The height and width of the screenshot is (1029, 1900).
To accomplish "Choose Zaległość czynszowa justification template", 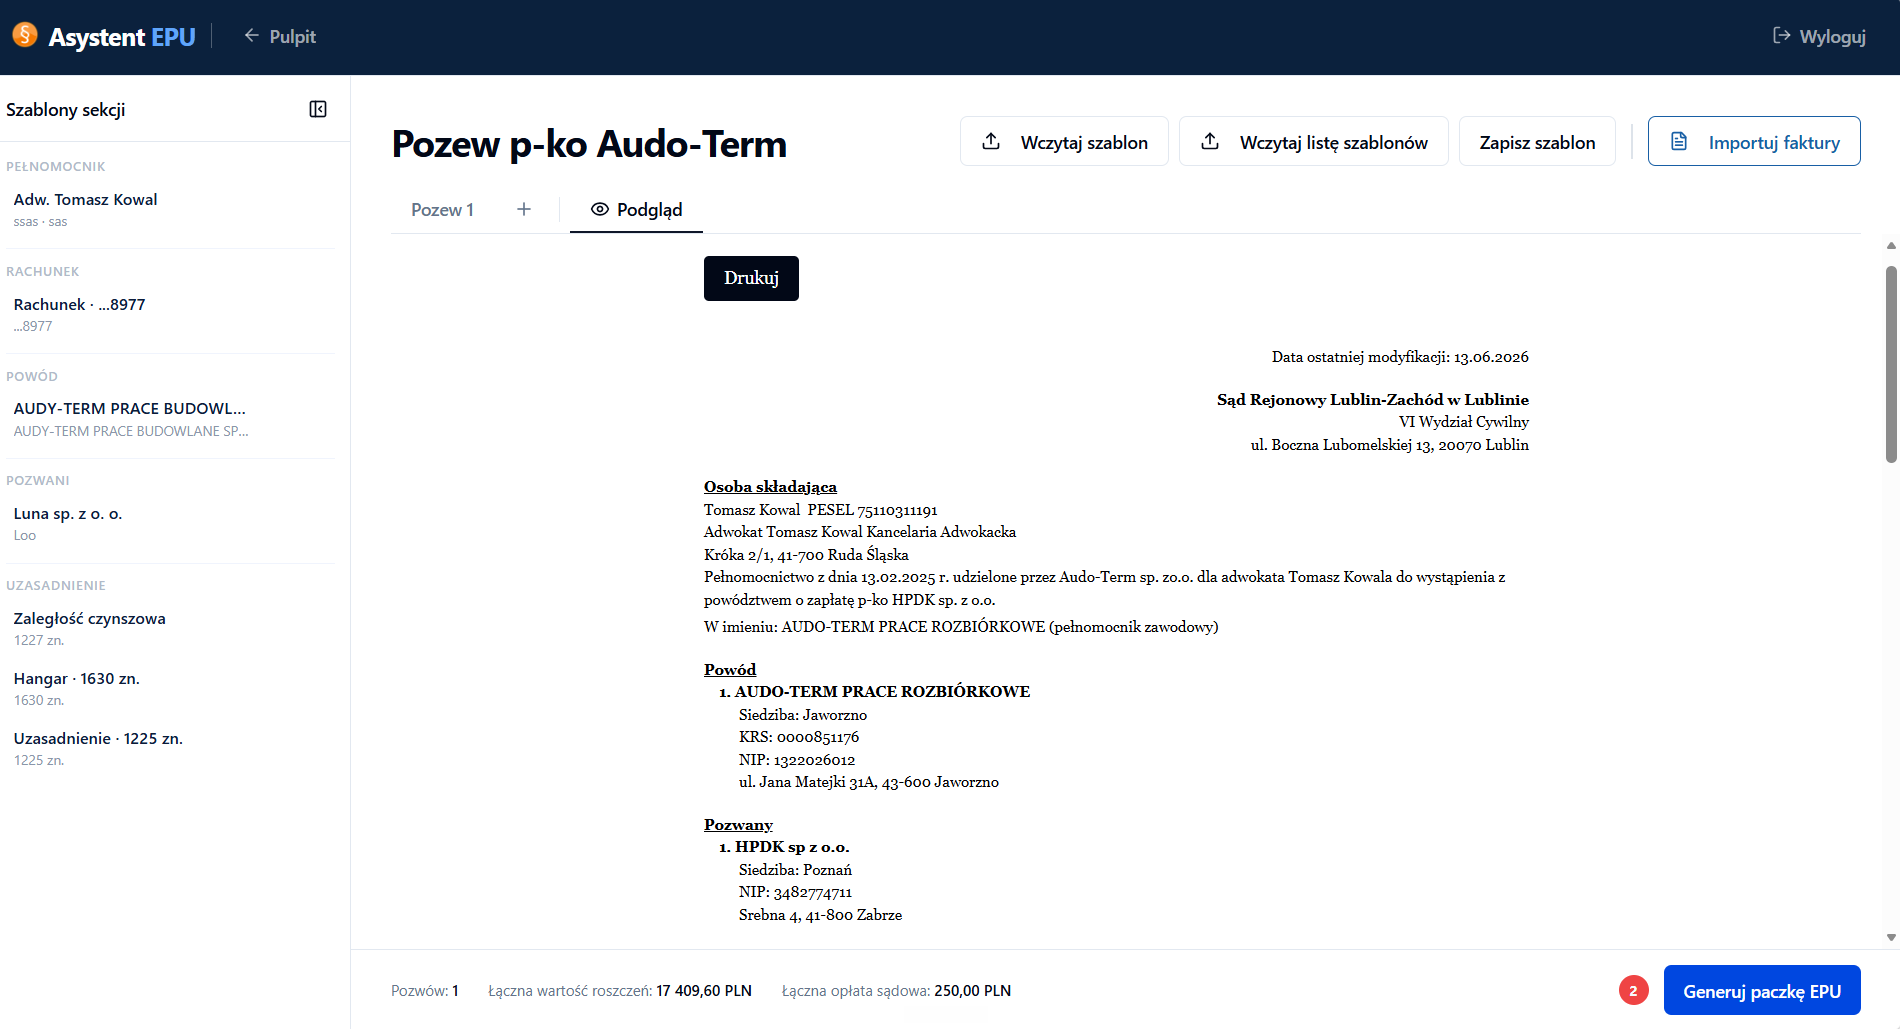I will click(x=172, y=628).
